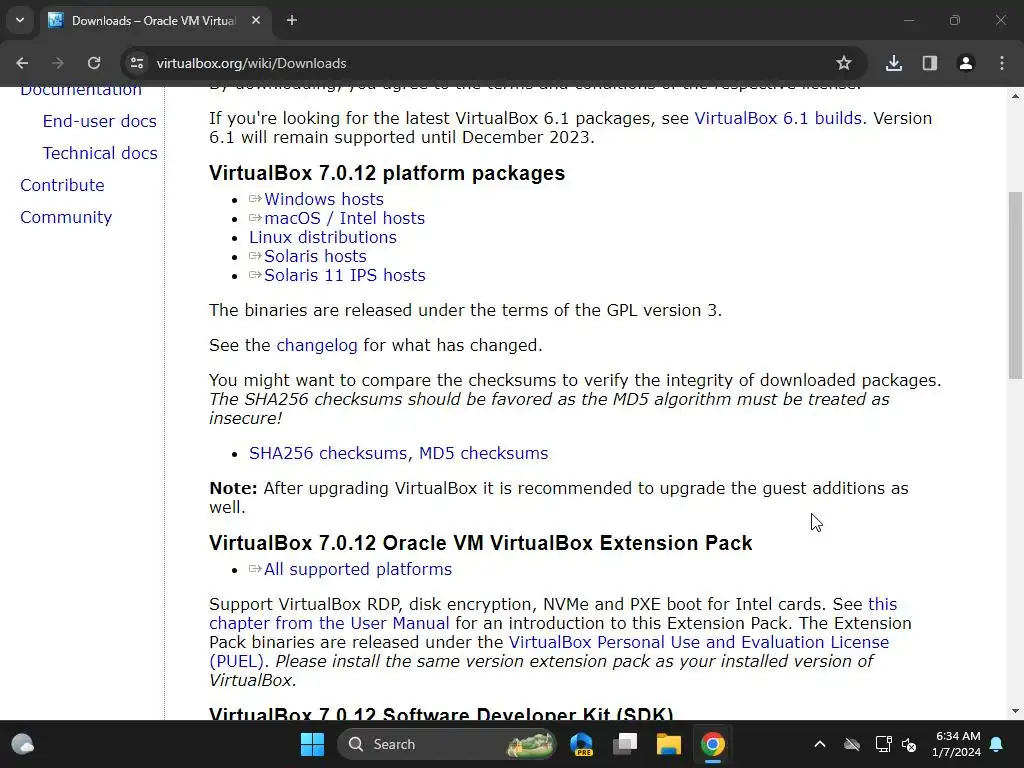The height and width of the screenshot is (768, 1024).
Task: Click the OneDrive cloud tray icon
Action: point(852,744)
